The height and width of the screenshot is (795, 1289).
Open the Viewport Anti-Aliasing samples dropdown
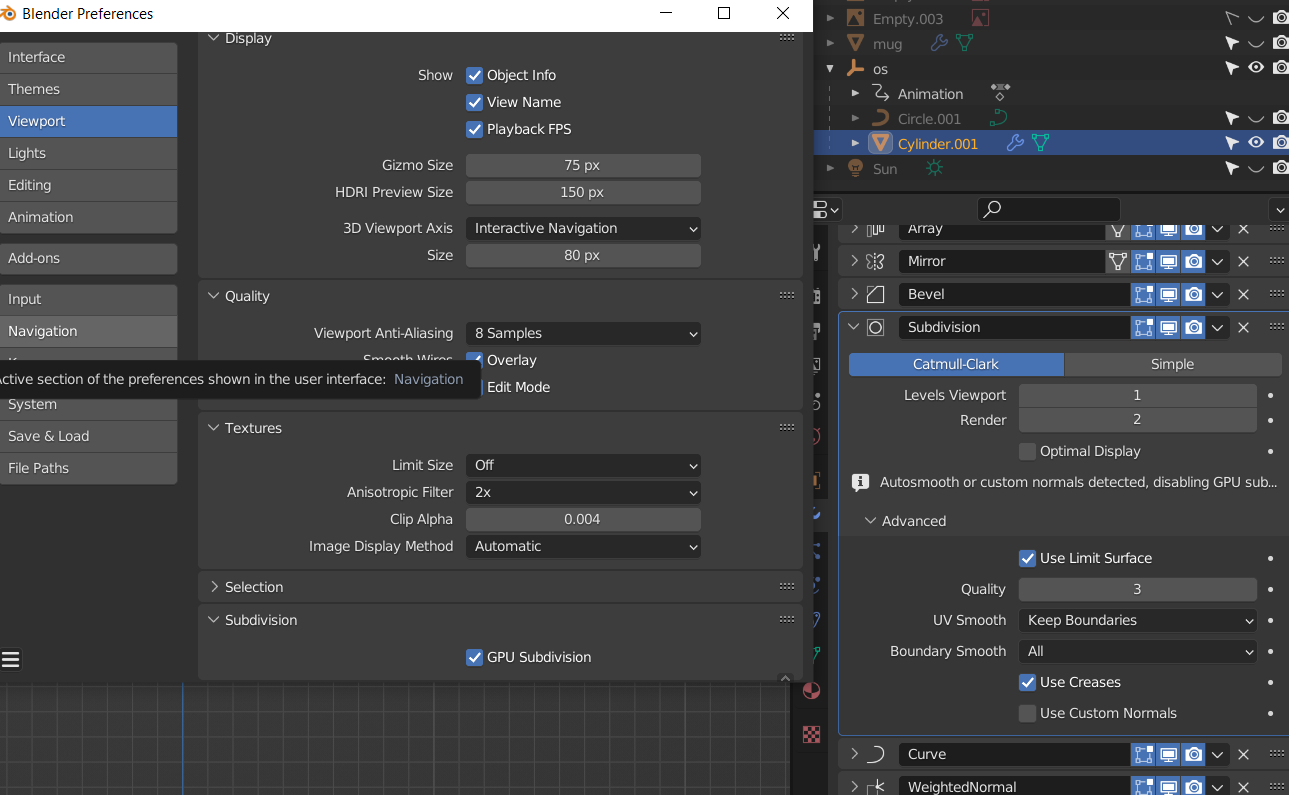click(x=583, y=333)
